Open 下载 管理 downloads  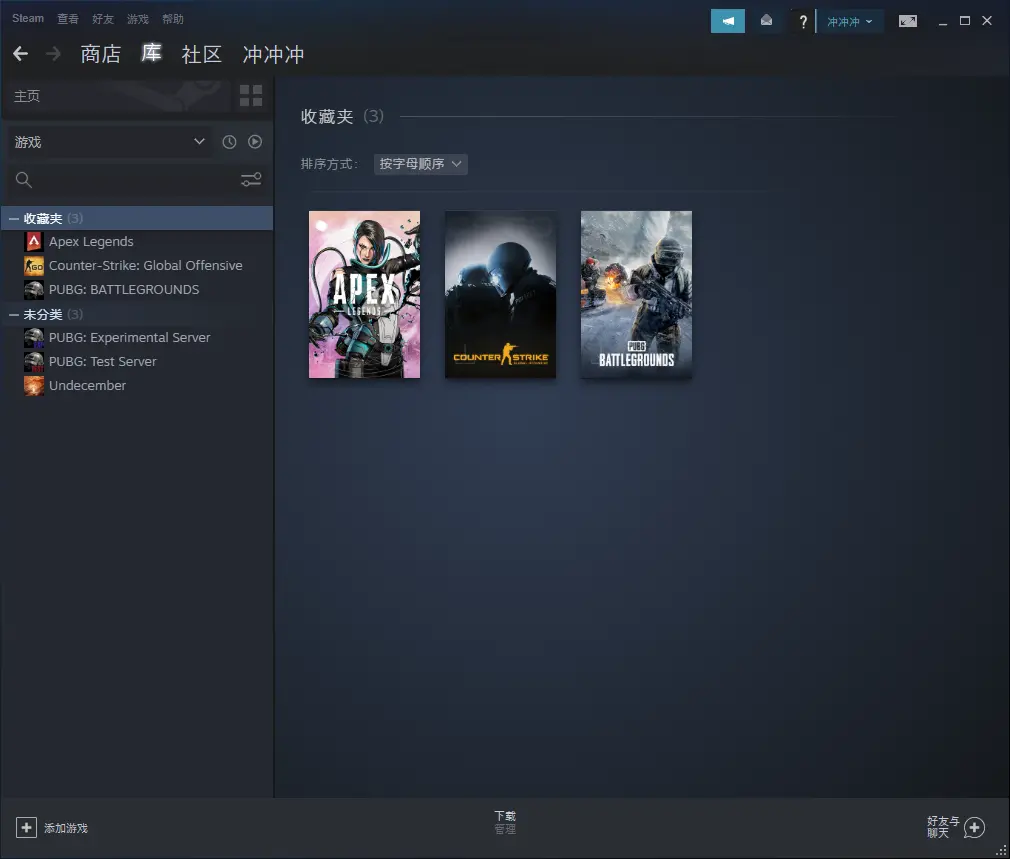(x=505, y=822)
